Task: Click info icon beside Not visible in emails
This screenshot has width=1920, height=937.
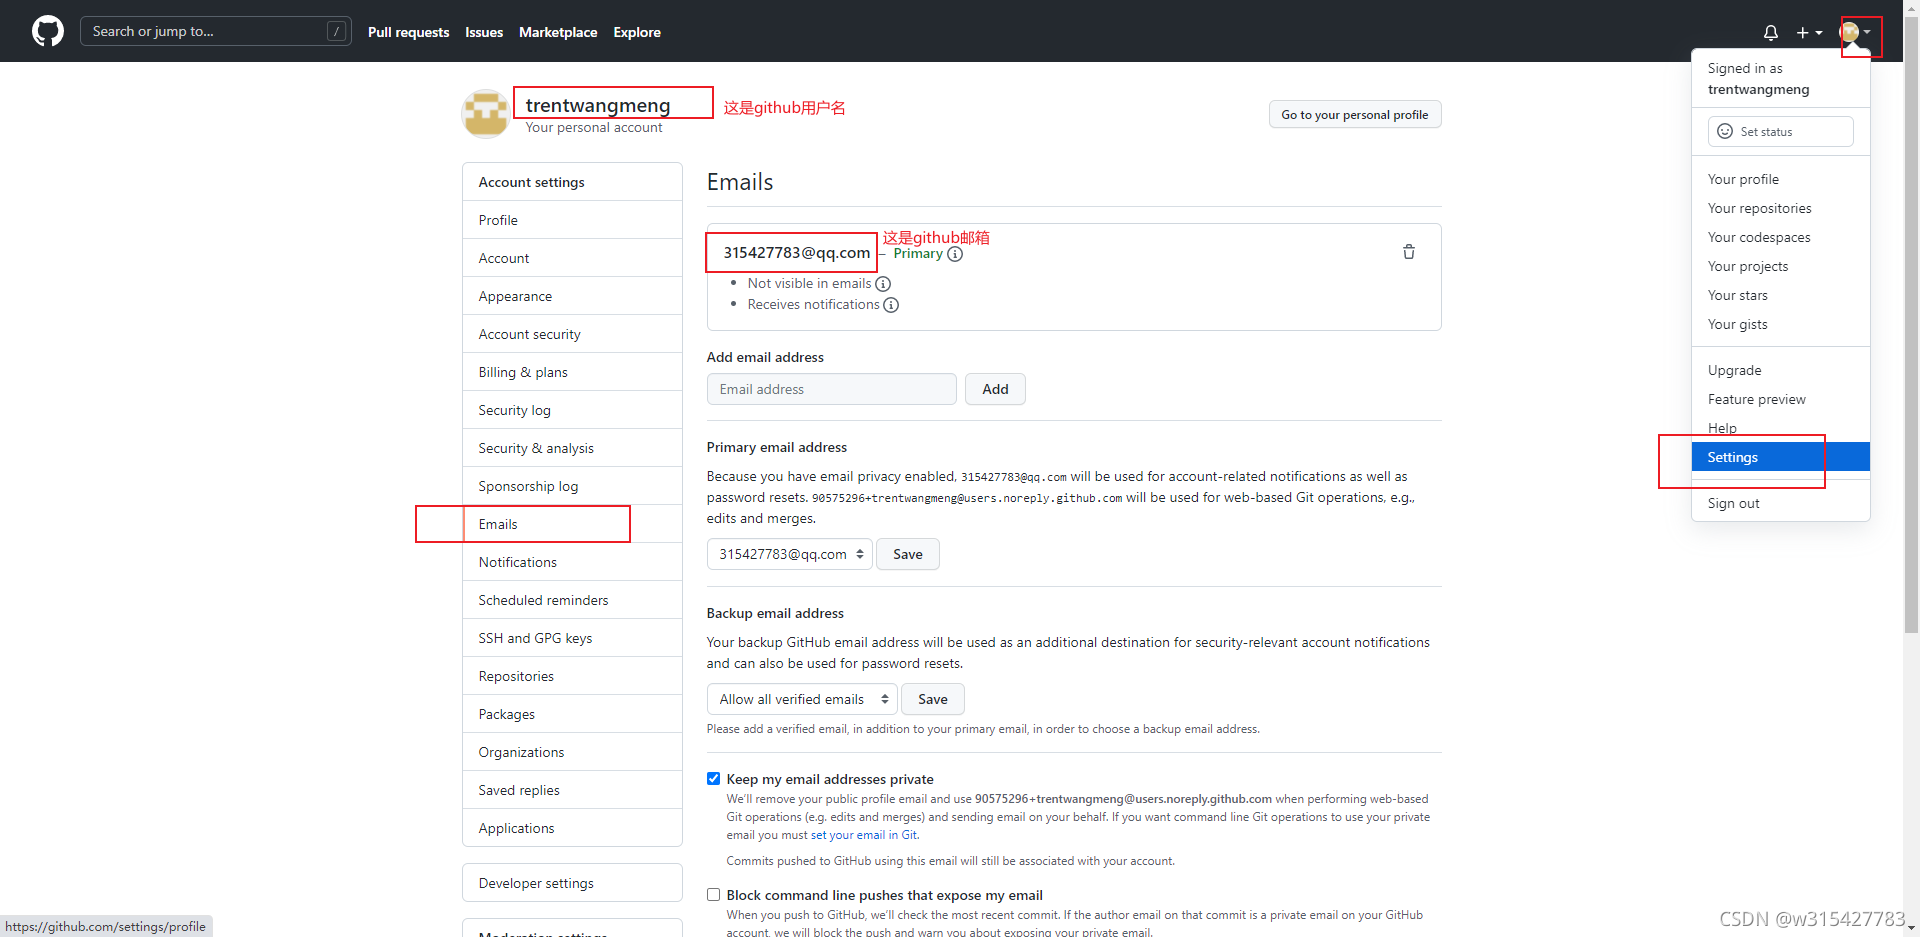Action: [x=883, y=284]
